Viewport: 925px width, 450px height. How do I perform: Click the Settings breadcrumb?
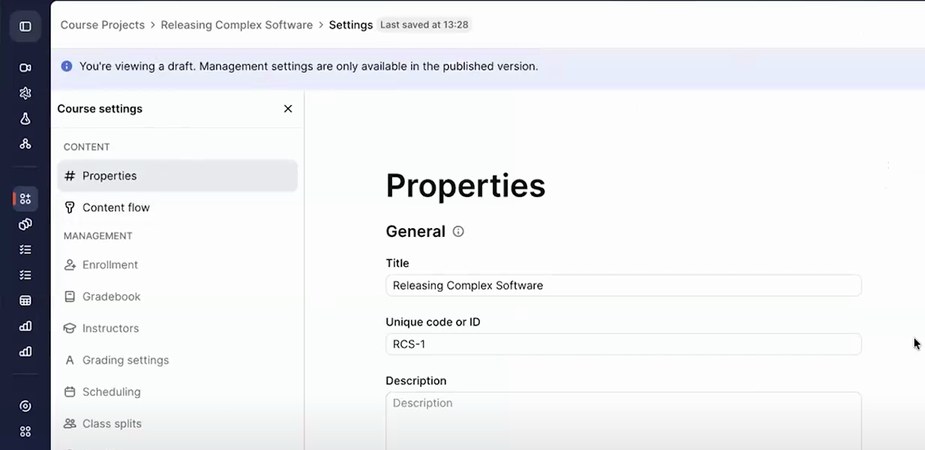(350, 25)
